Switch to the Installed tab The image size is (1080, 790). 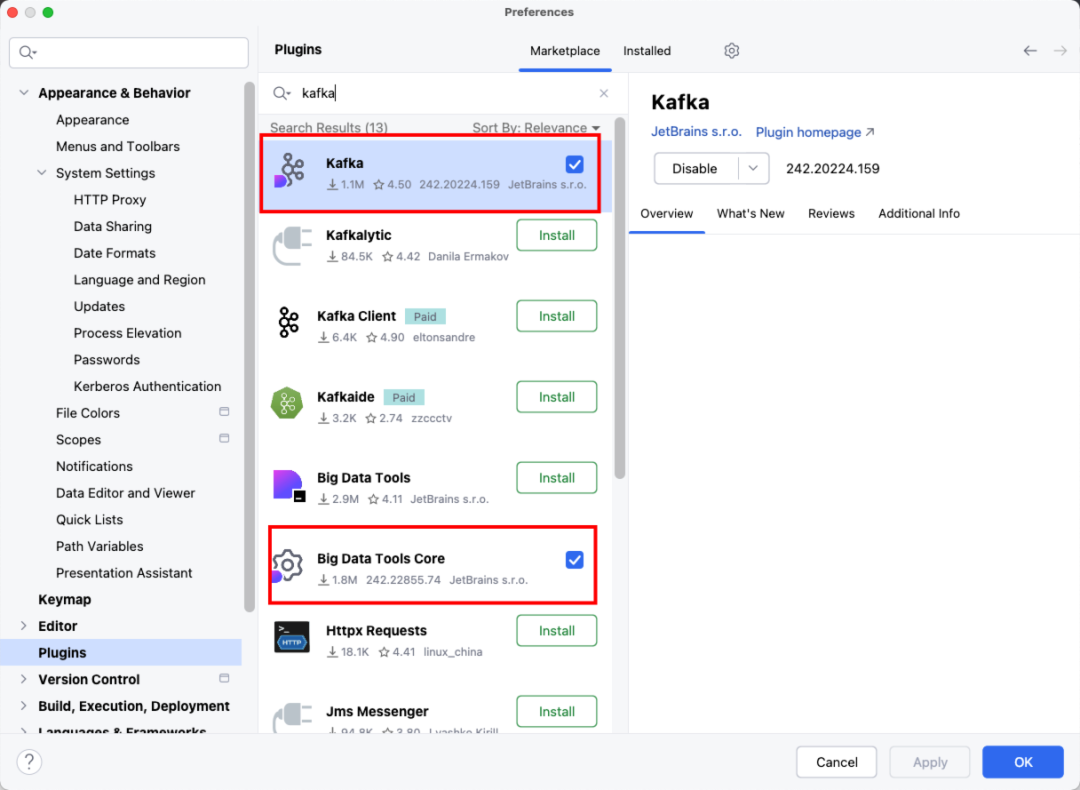(x=647, y=51)
